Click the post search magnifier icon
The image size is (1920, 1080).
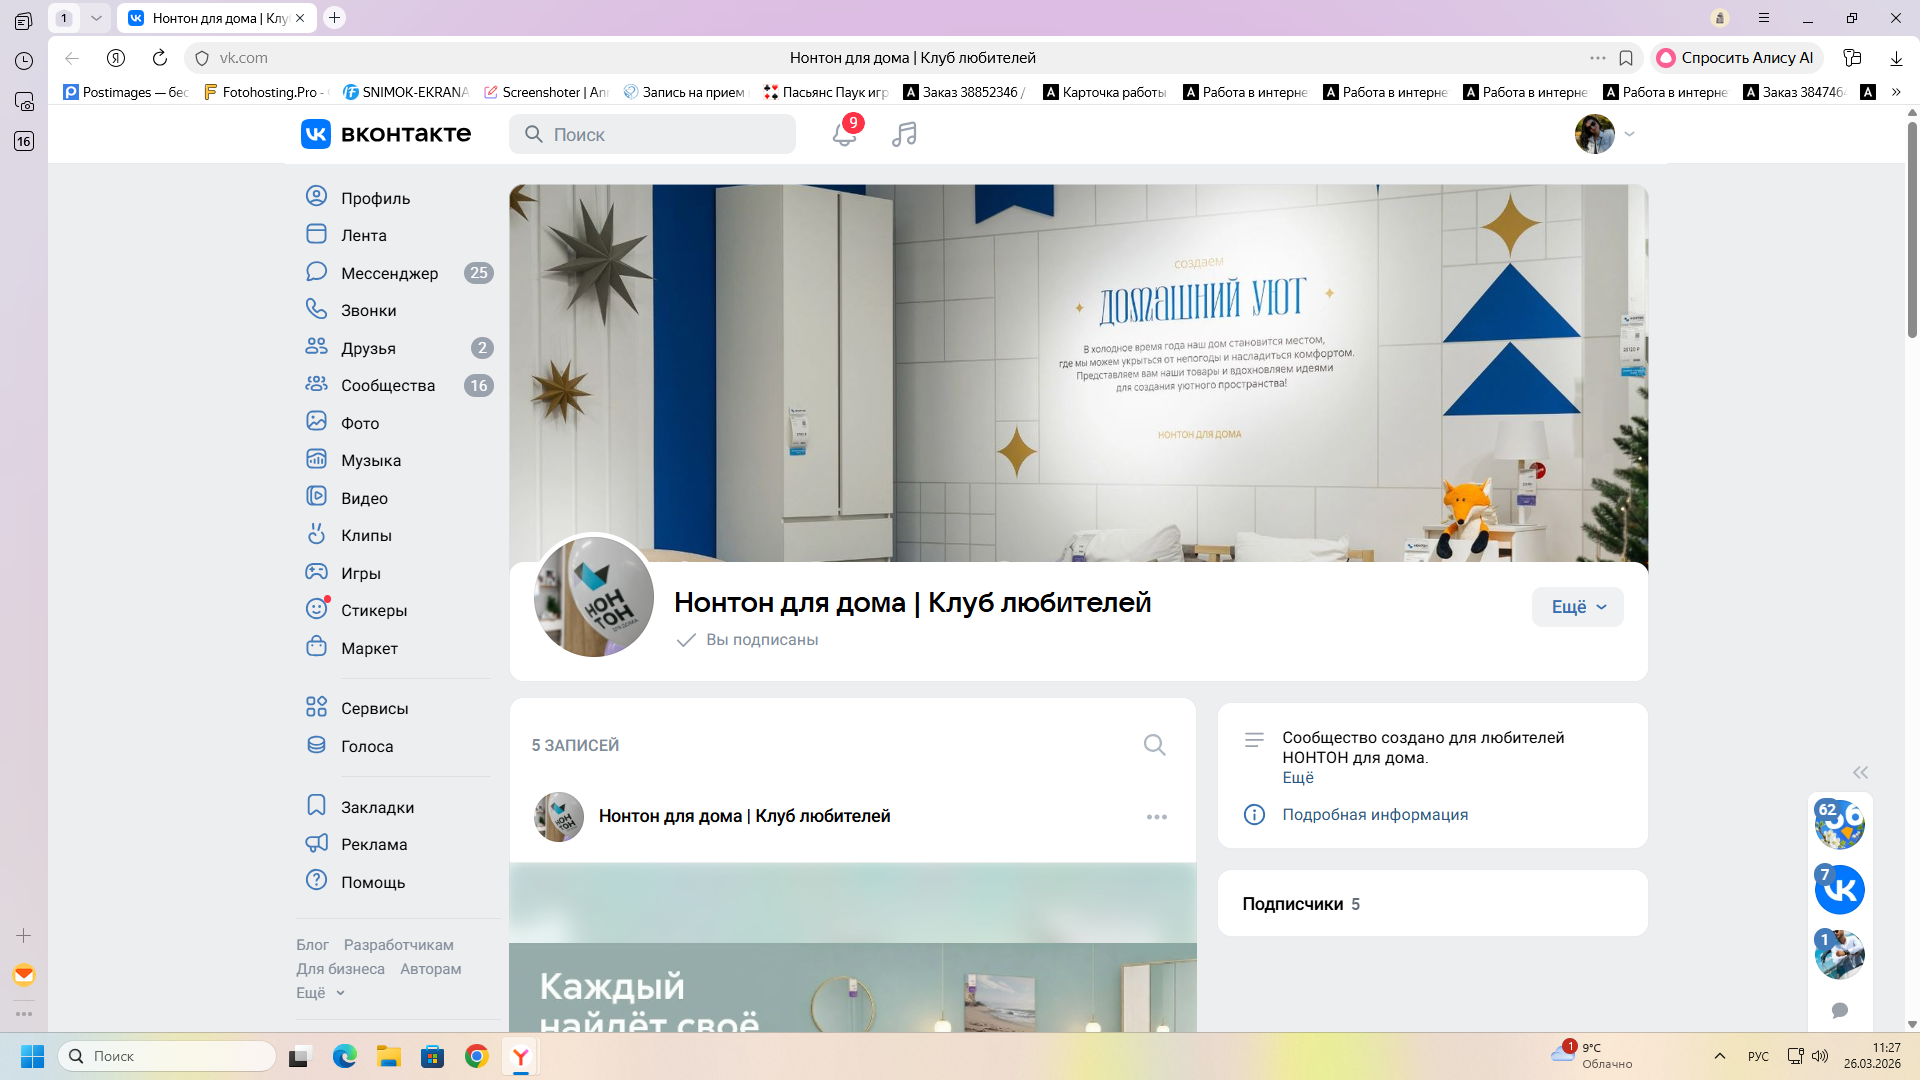1154,745
